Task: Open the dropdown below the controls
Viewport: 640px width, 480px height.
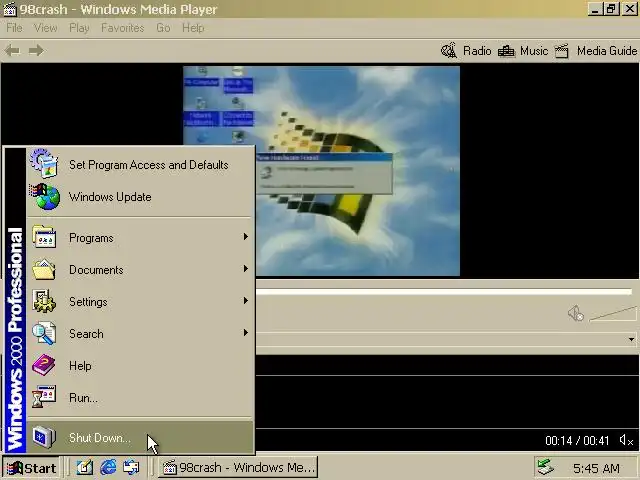Action: pos(631,339)
